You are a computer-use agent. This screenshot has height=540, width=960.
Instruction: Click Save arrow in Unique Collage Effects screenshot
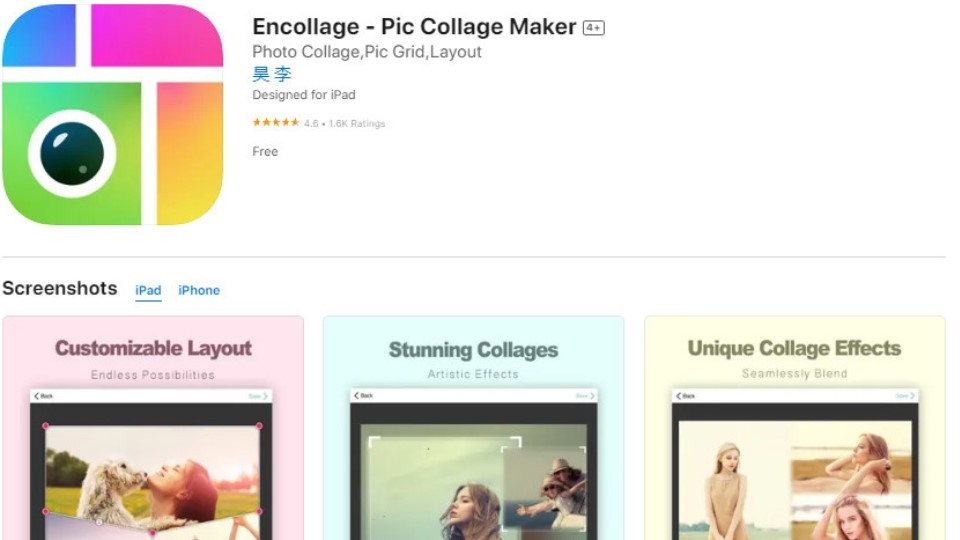905,397
